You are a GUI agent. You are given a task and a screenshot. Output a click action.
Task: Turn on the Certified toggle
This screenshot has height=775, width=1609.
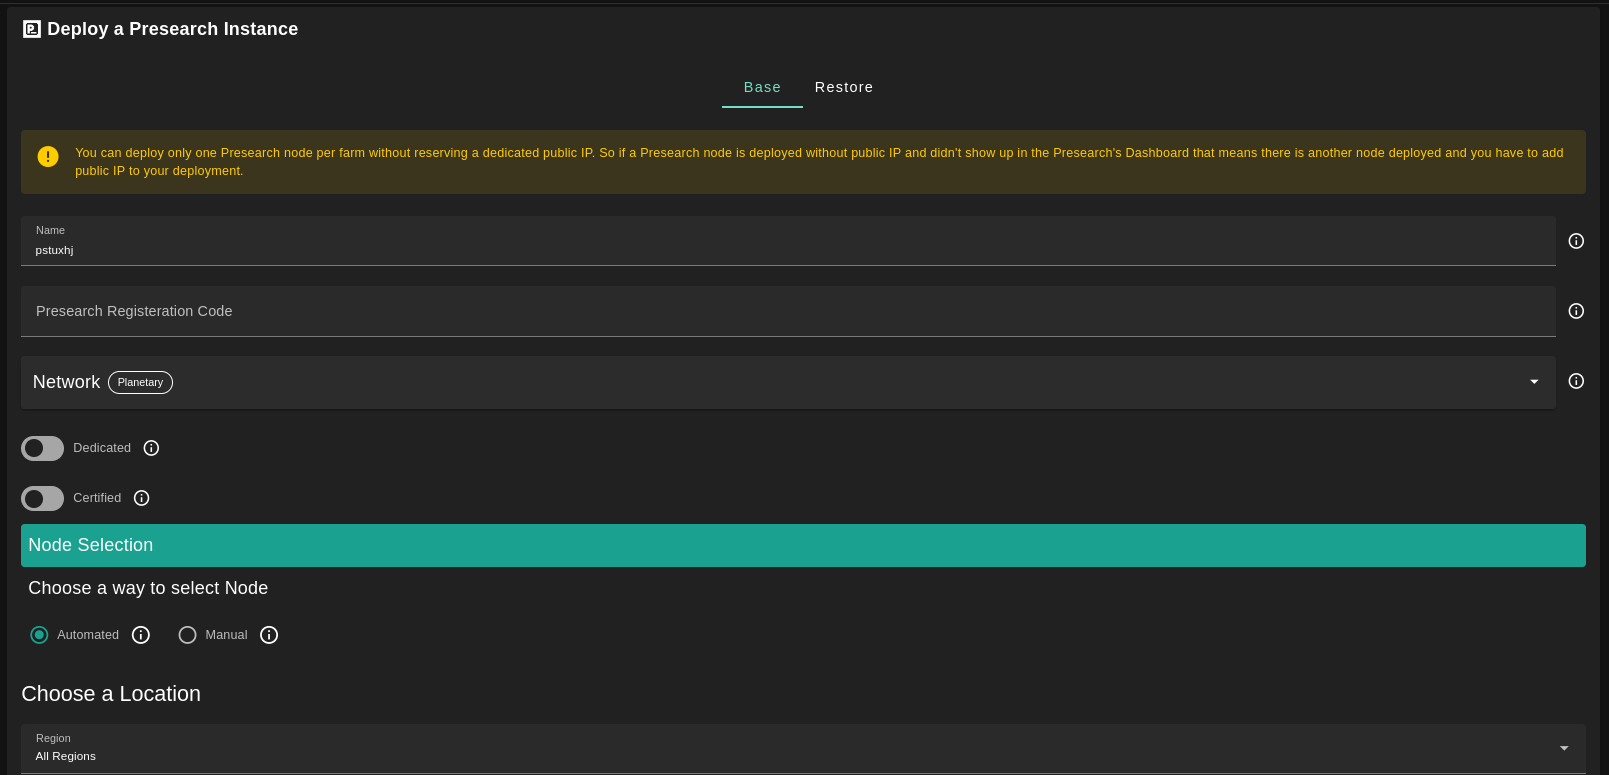coord(42,498)
